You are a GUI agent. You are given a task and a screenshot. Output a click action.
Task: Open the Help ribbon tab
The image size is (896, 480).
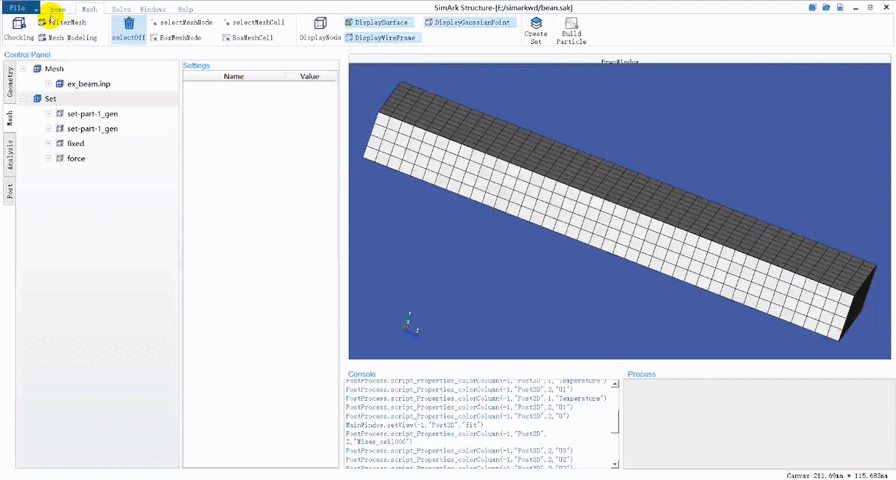coord(185,9)
